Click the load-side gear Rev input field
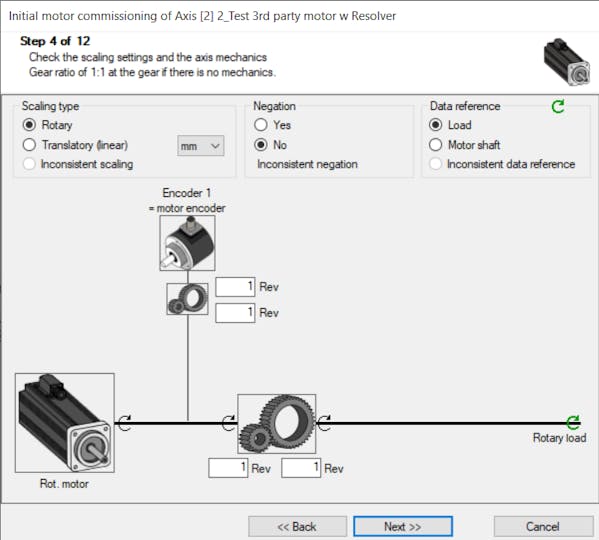 tap(301, 468)
